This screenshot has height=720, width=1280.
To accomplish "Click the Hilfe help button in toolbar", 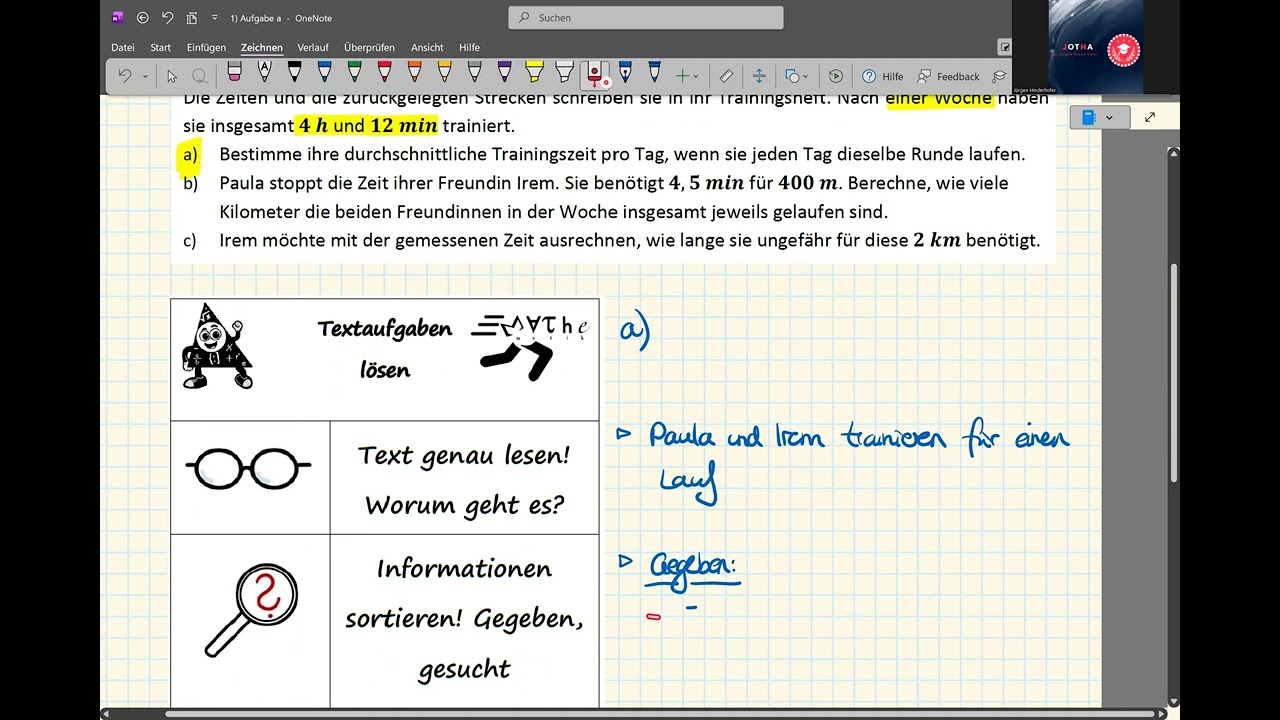I will [883, 76].
